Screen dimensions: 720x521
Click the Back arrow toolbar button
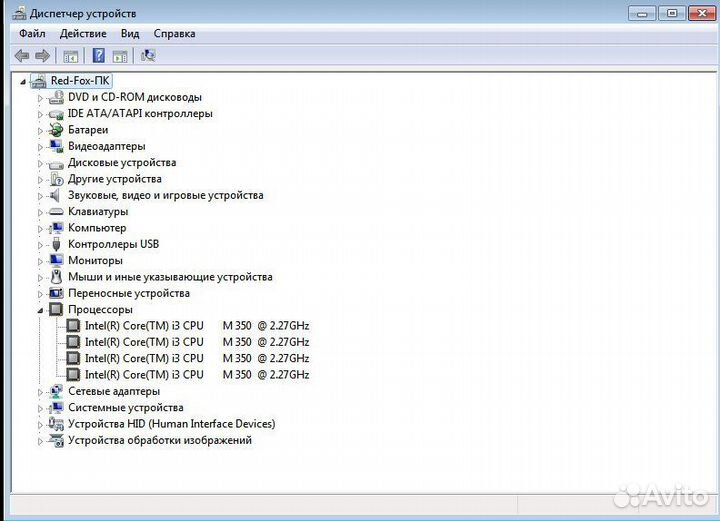22,56
